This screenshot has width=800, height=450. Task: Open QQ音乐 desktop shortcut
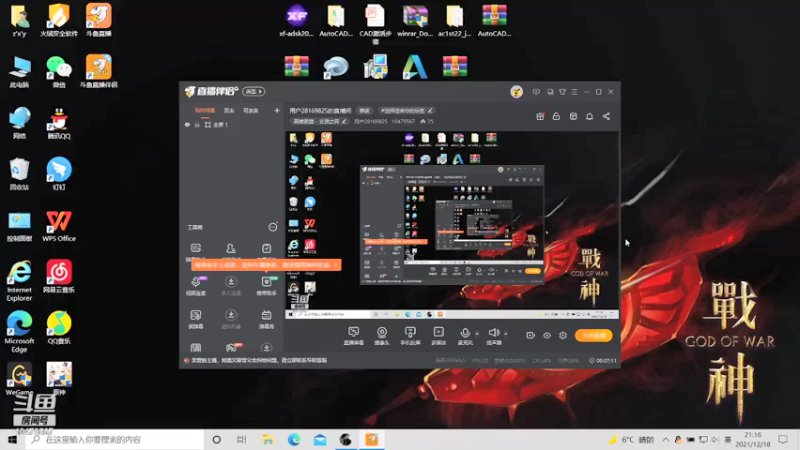59,327
